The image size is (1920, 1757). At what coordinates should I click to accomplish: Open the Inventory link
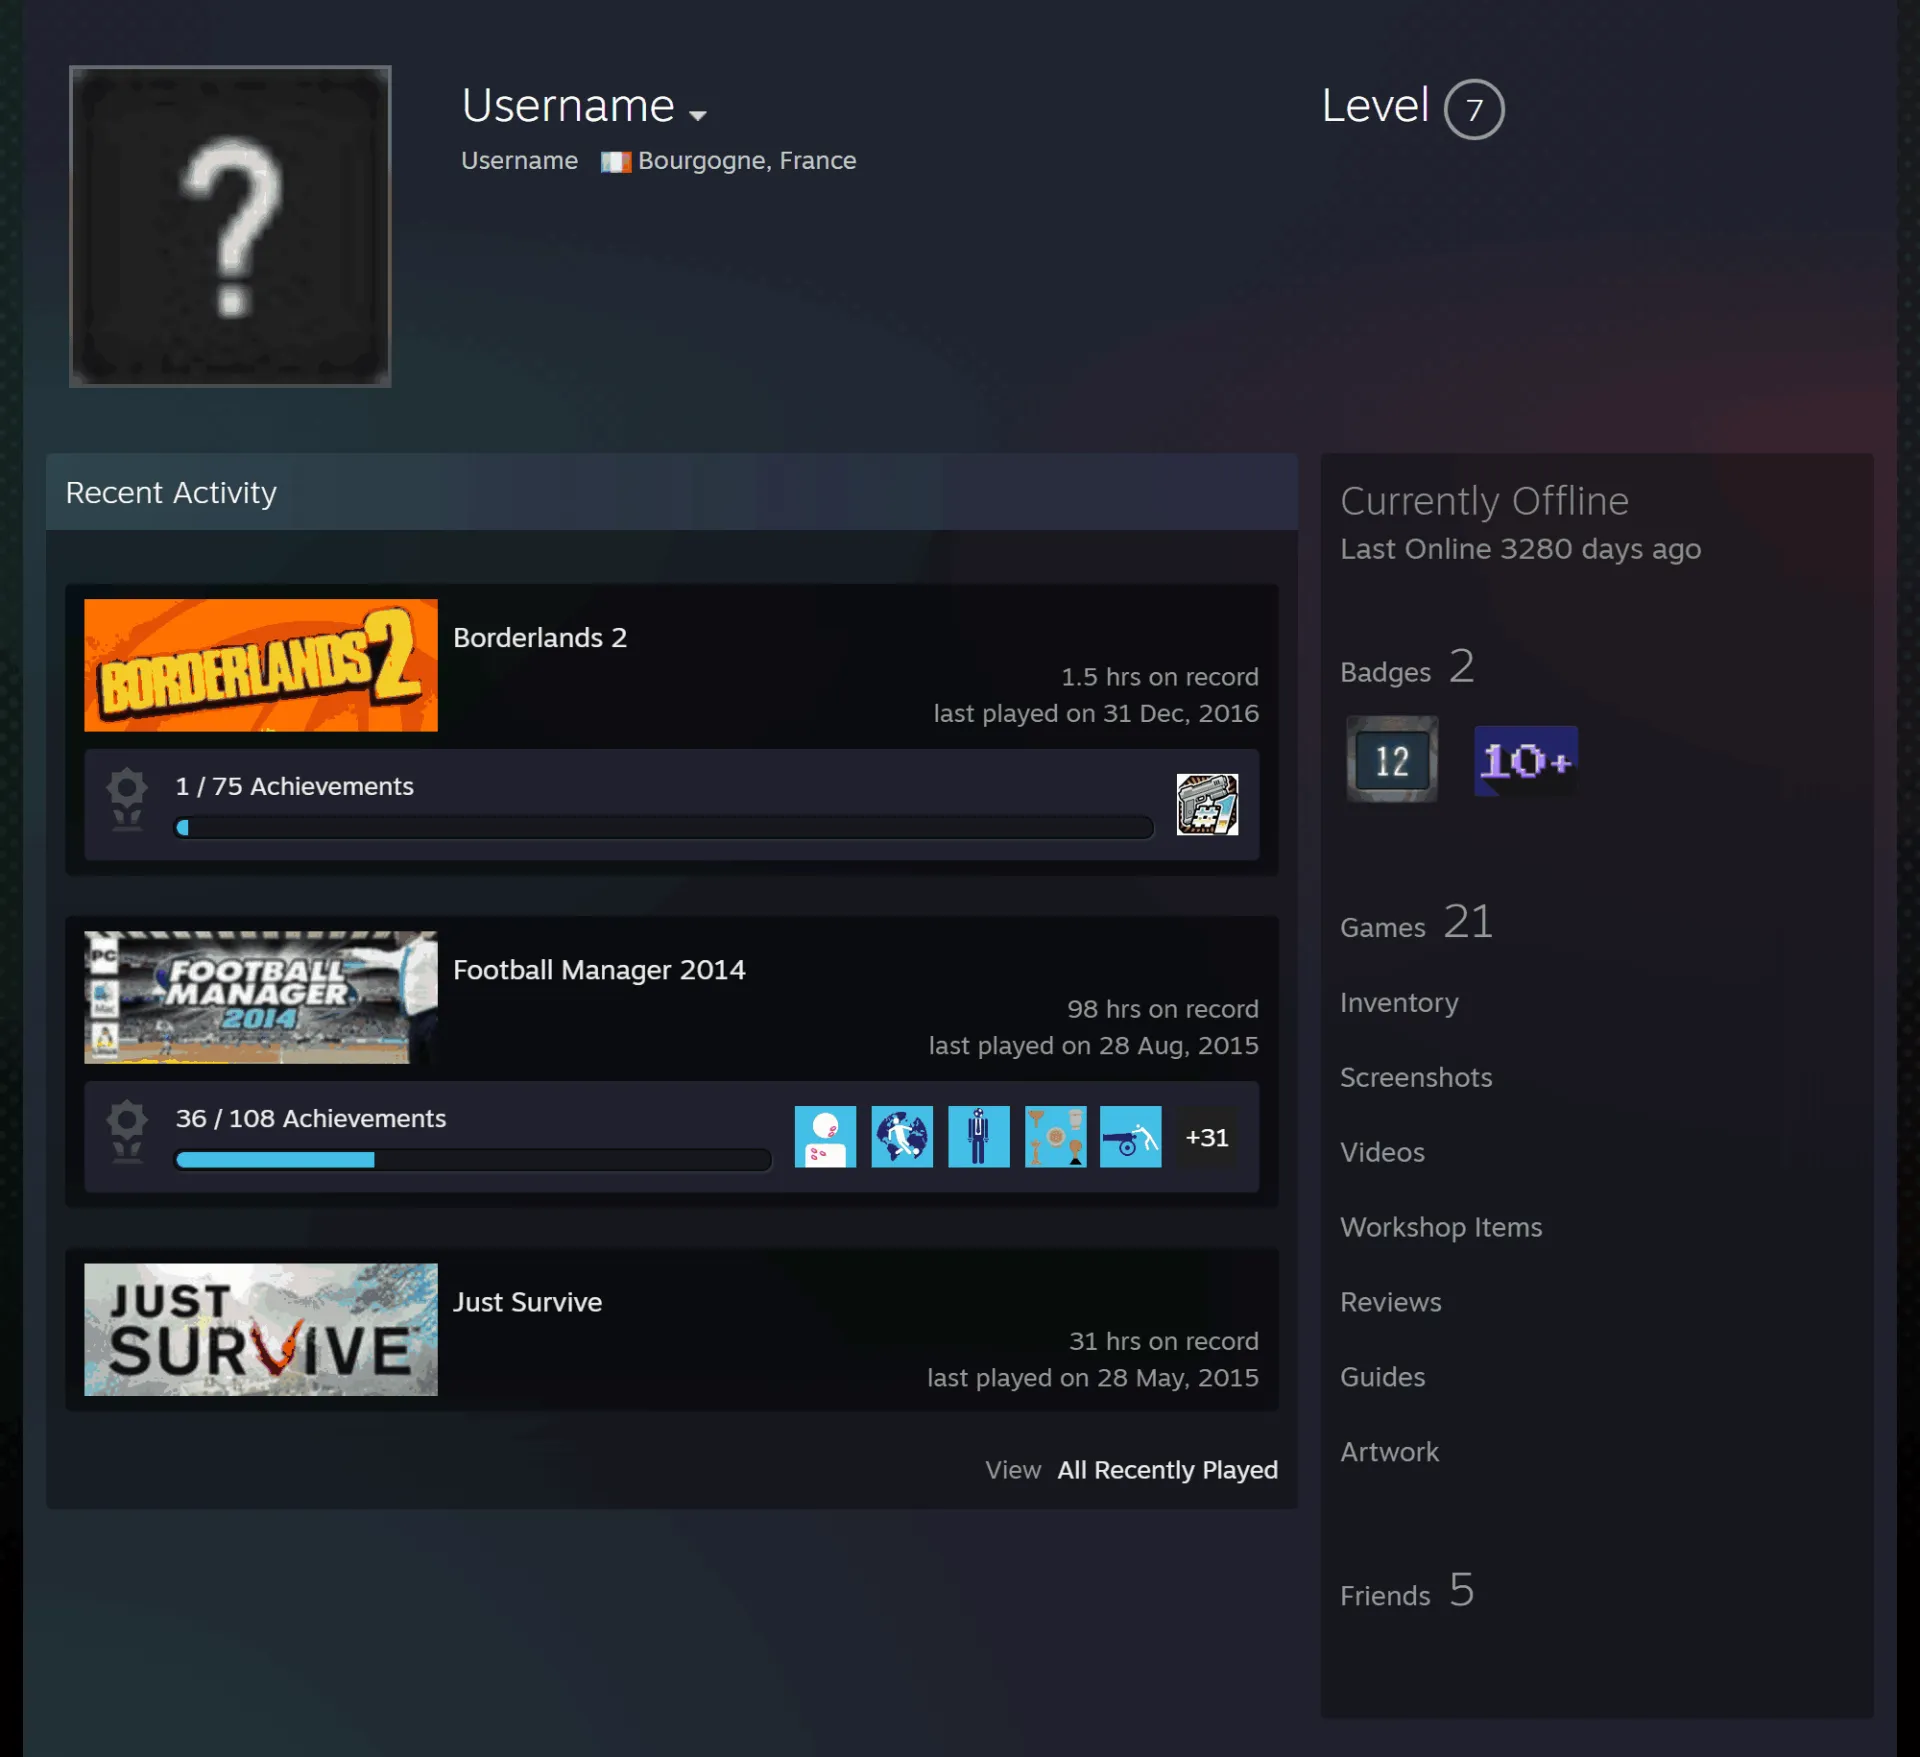click(1399, 1002)
